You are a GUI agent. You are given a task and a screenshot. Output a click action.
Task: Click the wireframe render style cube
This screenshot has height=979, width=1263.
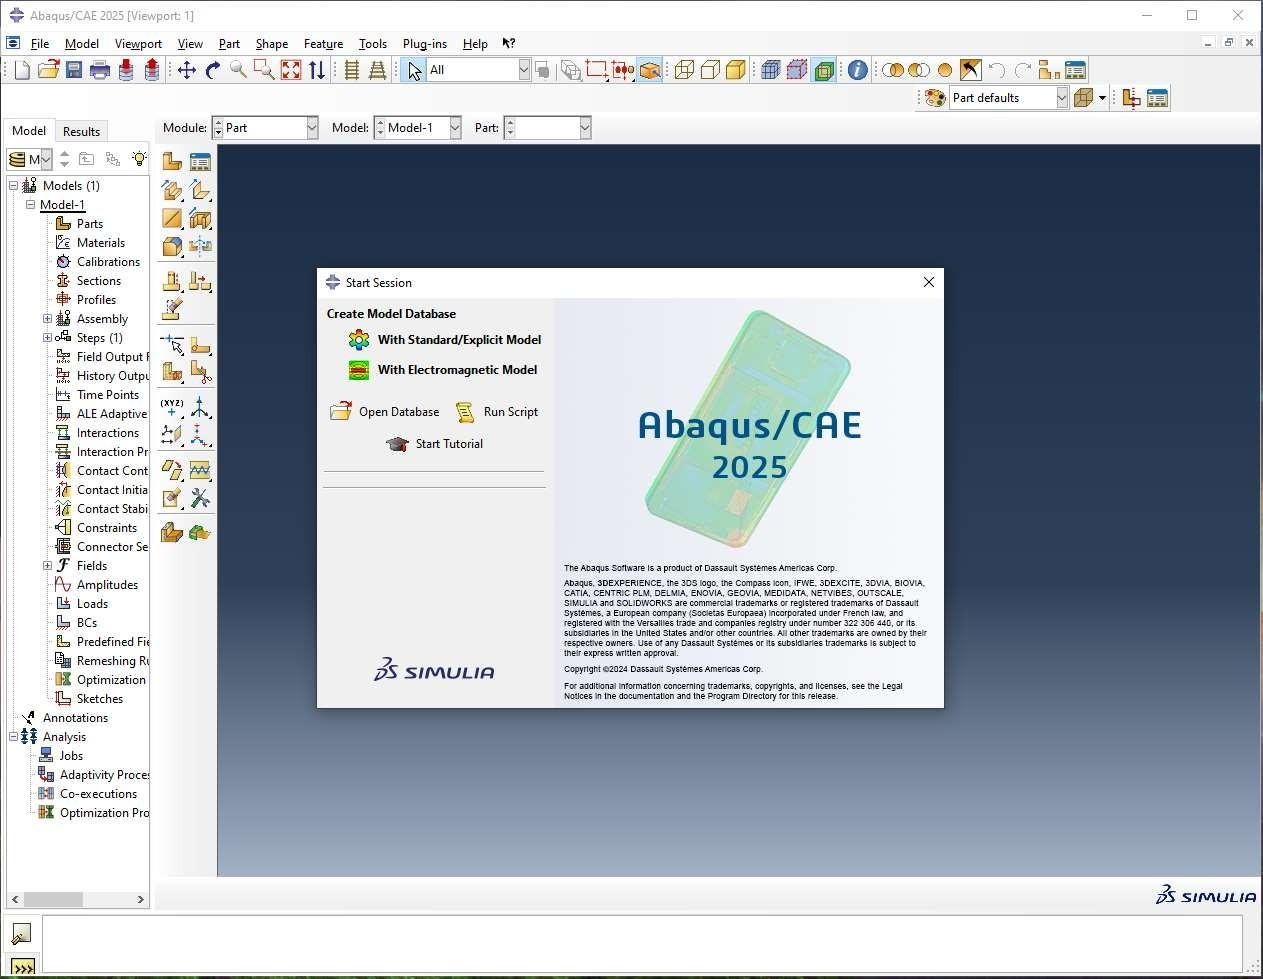tap(684, 70)
